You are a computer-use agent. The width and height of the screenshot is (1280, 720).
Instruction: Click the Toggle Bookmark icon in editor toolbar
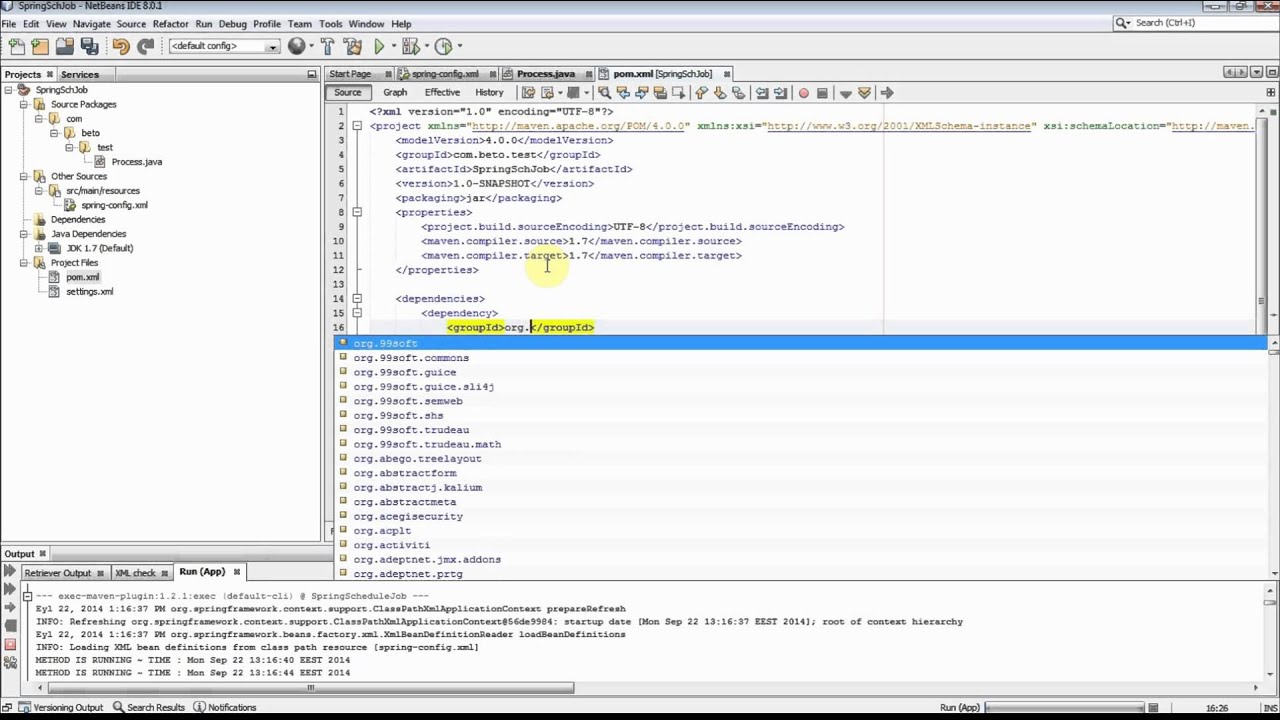[738, 93]
